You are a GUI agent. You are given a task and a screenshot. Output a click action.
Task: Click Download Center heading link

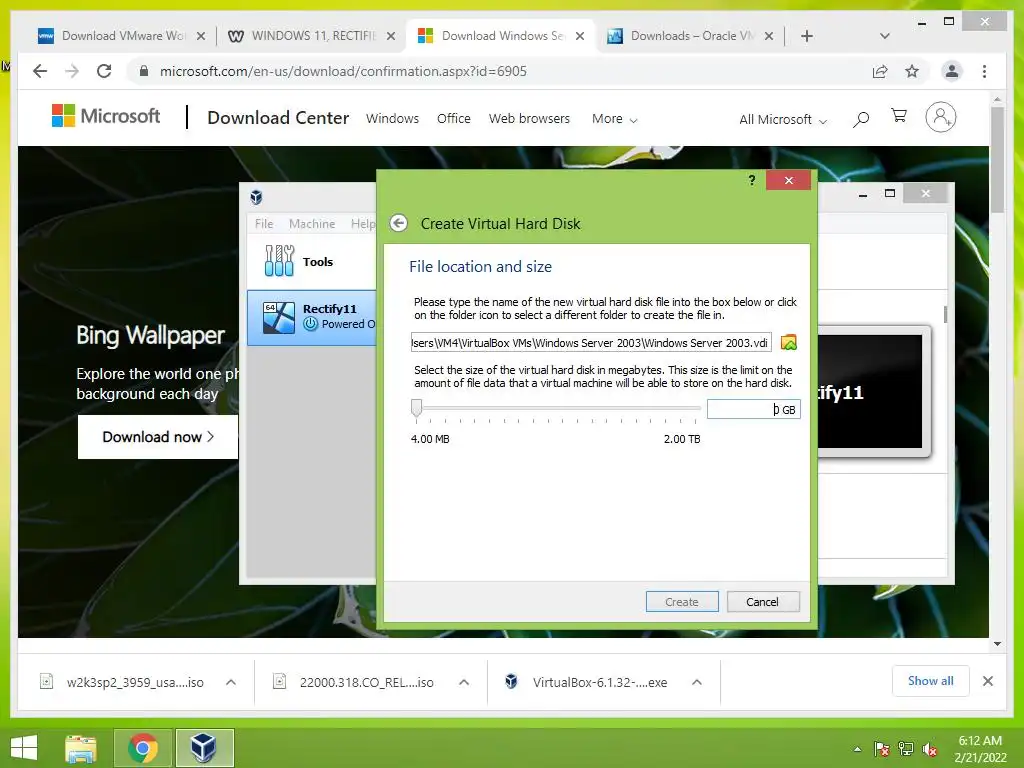(278, 118)
